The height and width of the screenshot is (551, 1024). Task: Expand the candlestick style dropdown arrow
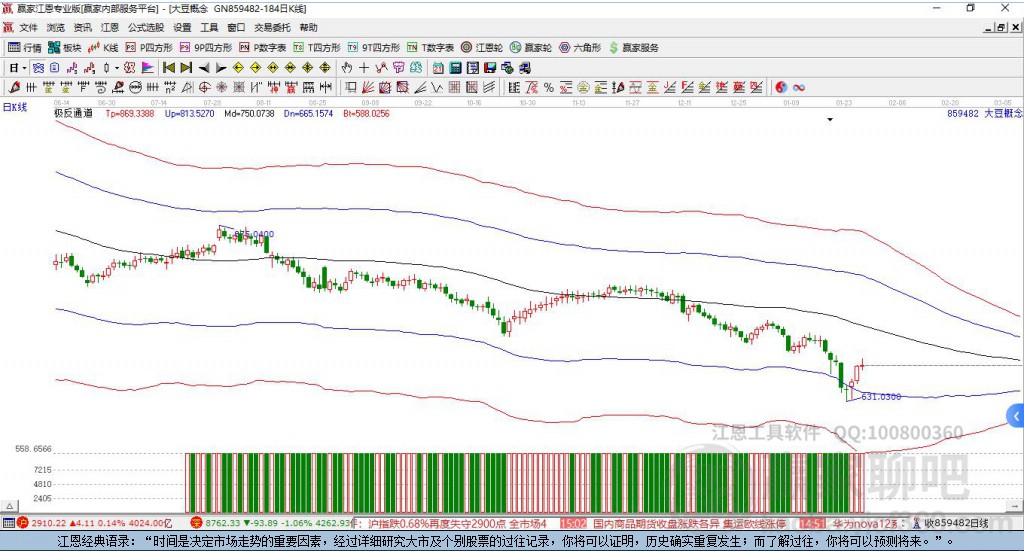pyautogui.click(x=117, y=67)
